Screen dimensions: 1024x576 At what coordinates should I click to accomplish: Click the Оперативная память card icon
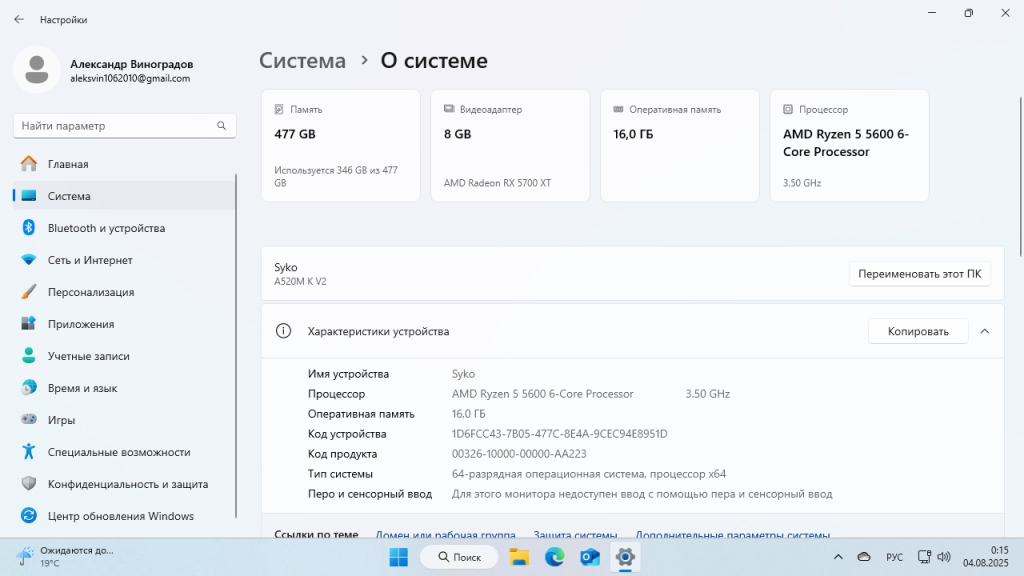(x=618, y=109)
